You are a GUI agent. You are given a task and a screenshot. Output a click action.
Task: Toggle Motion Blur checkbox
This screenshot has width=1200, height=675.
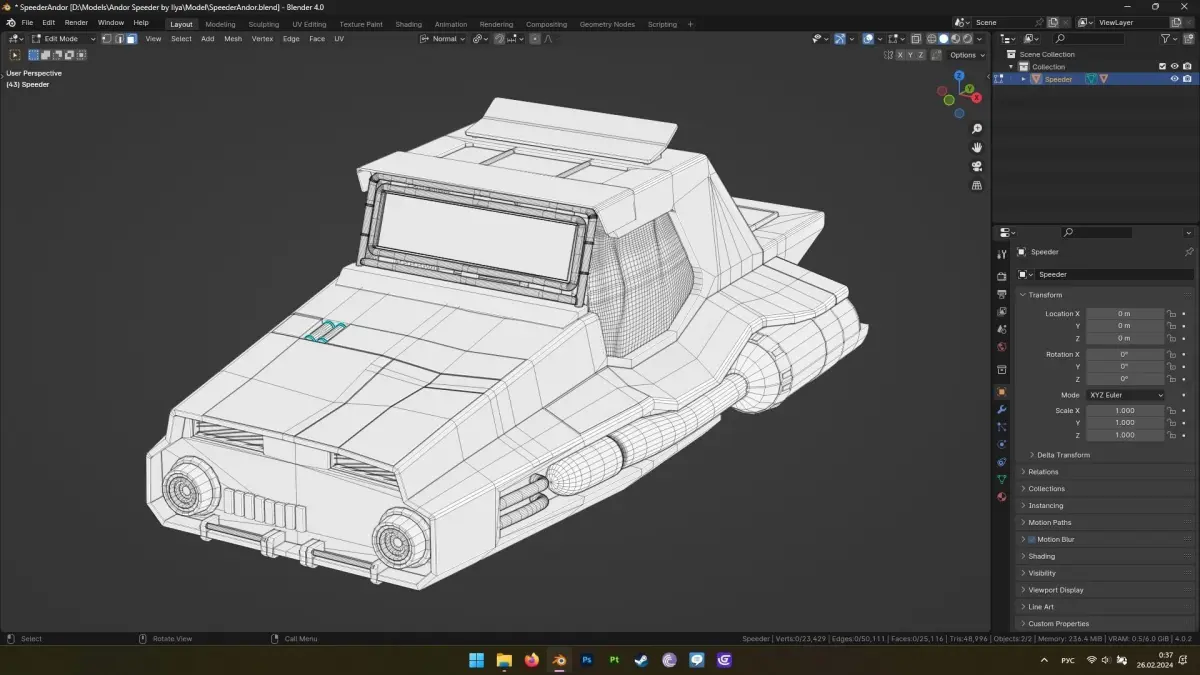1031,539
